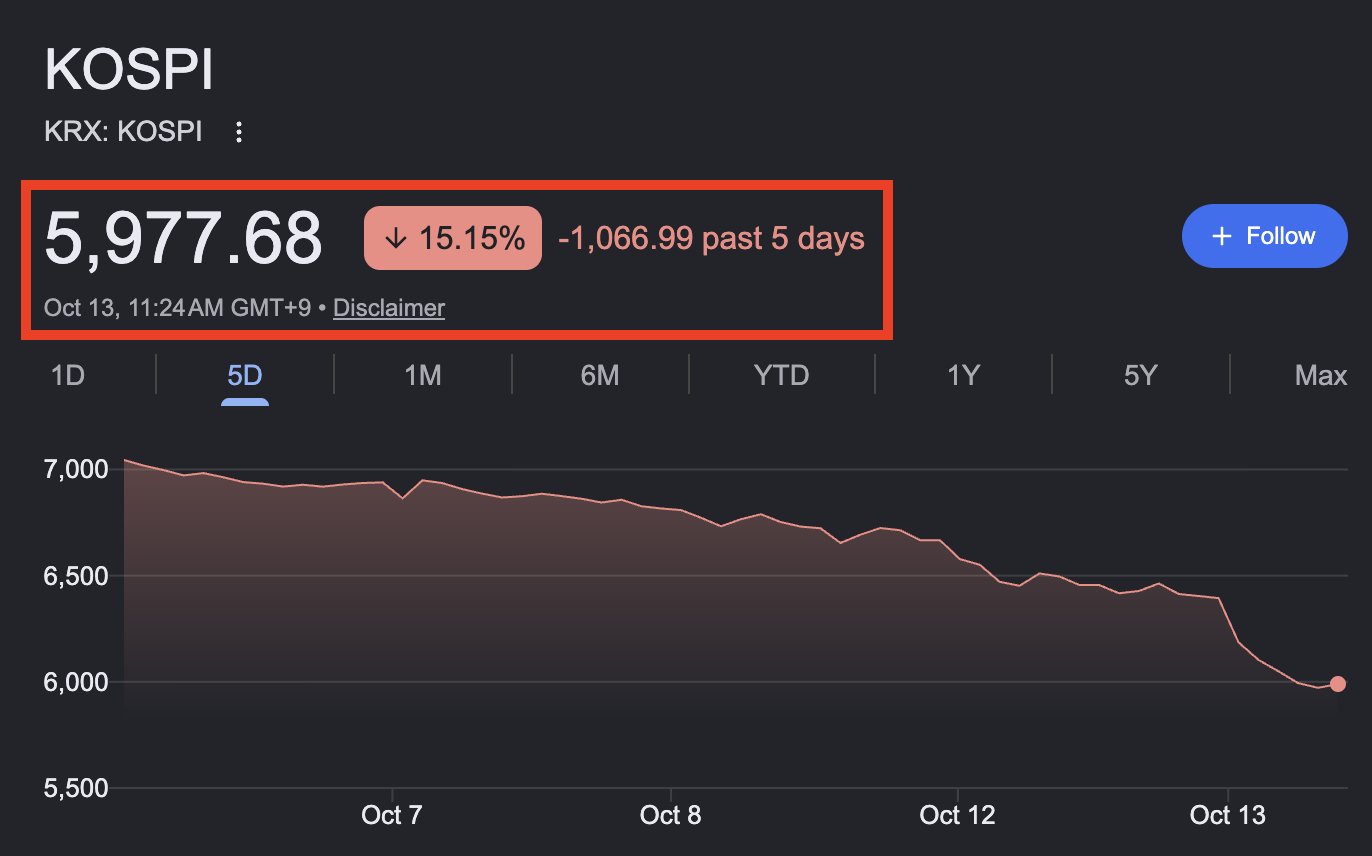Click the KRX: KOSPI ticker label
The height and width of the screenshot is (856, 1372).
tap(123, 132)
